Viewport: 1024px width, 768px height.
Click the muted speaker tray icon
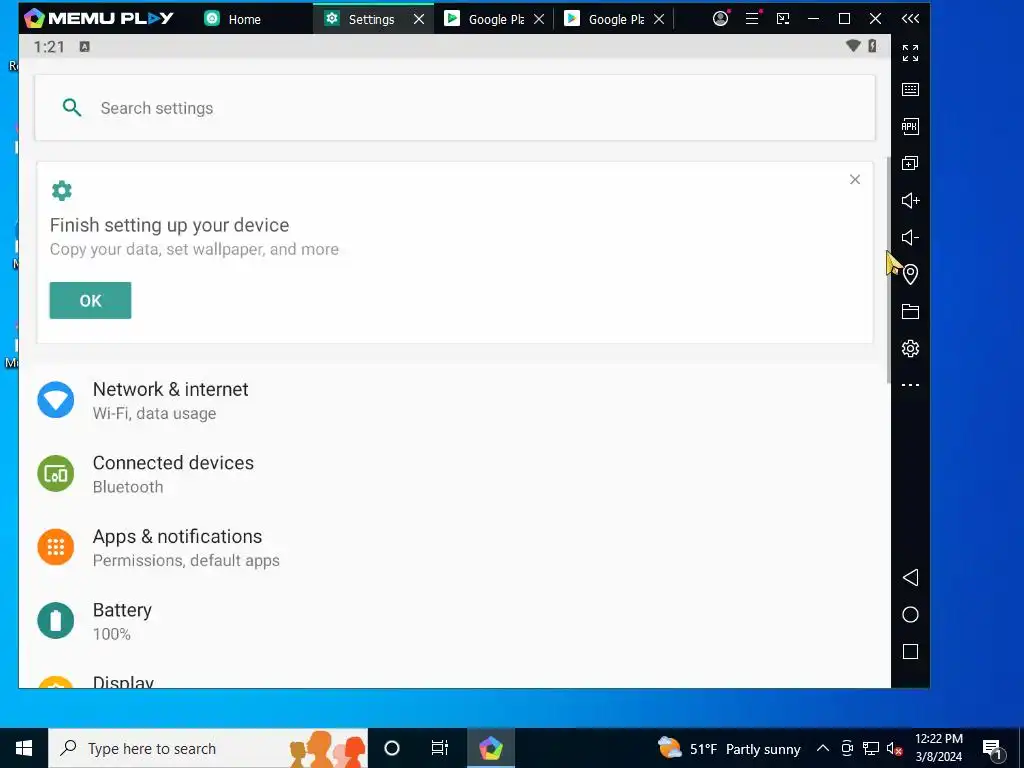click(894, 748)
